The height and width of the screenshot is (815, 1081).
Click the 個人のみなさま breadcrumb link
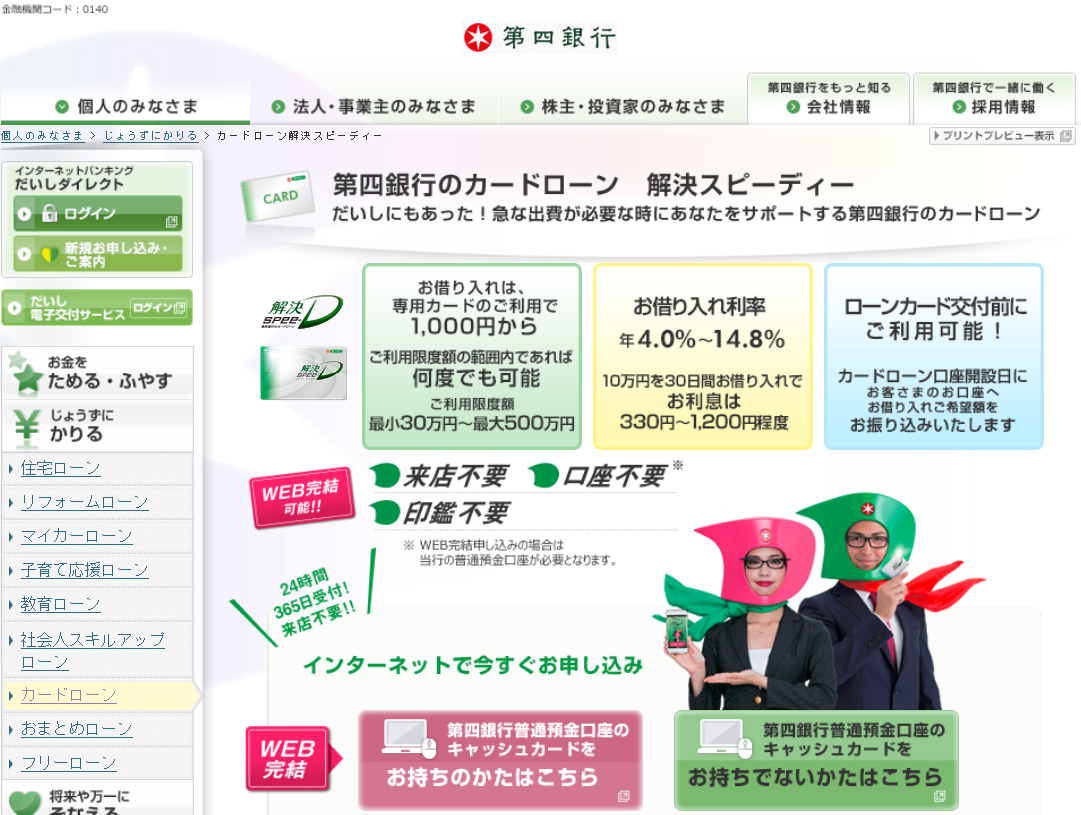42,136
